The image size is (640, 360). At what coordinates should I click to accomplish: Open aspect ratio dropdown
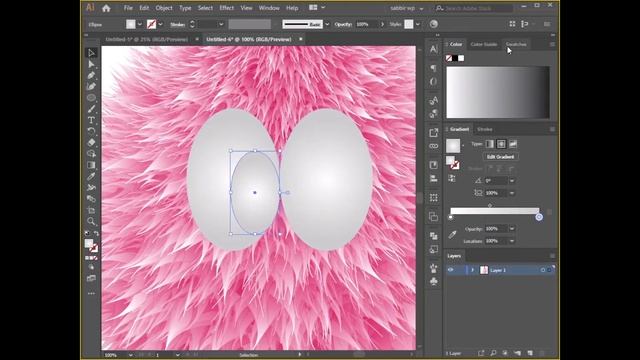tap(512, 193)
